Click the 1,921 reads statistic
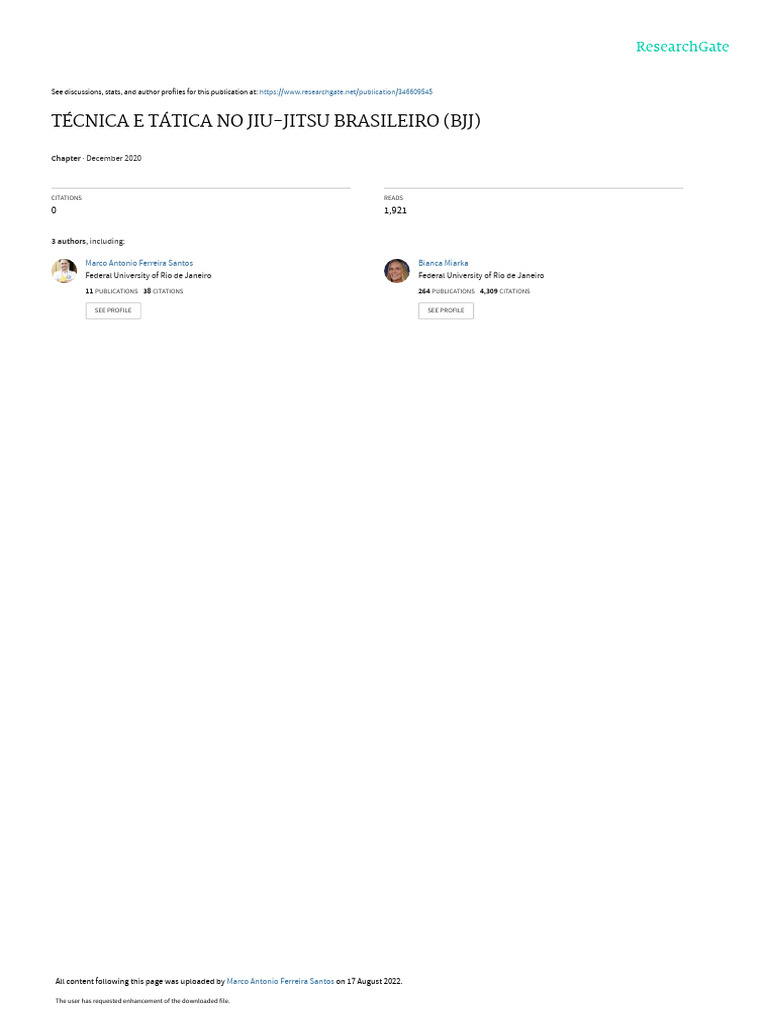The height and width of the screenshot is (1024, 768). pyautogui.click(x=395, y=210)
